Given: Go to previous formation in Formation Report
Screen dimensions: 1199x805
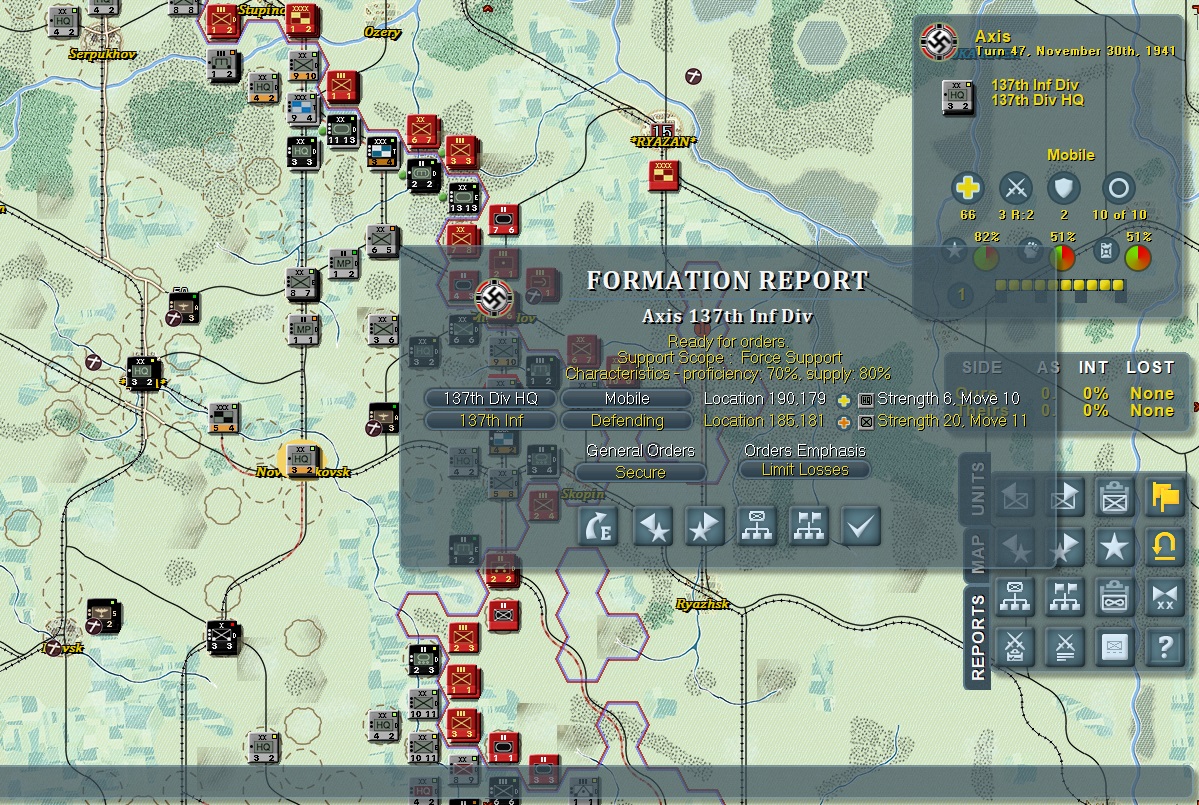Looking at the screenshot, I should tap(654, 527).
